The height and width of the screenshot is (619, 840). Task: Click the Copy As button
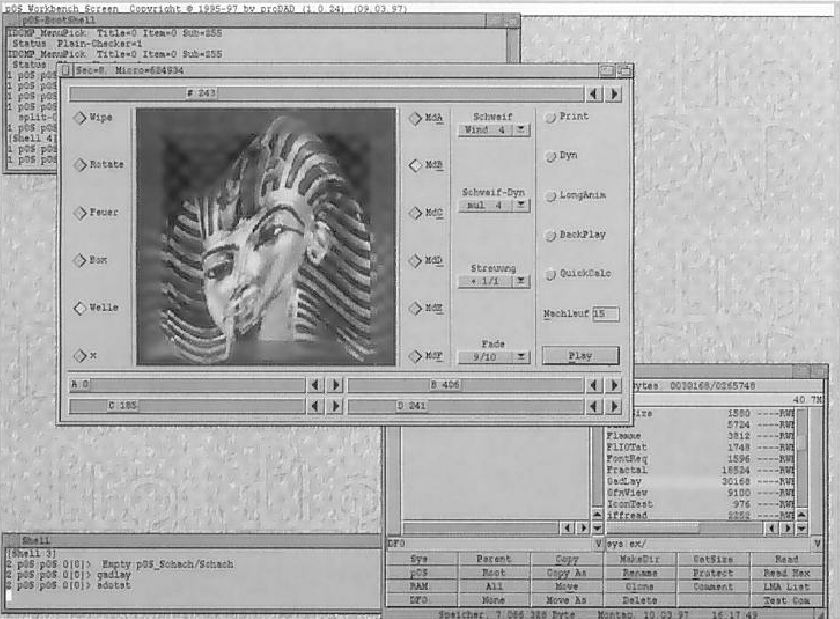click(x=566, y=573)
